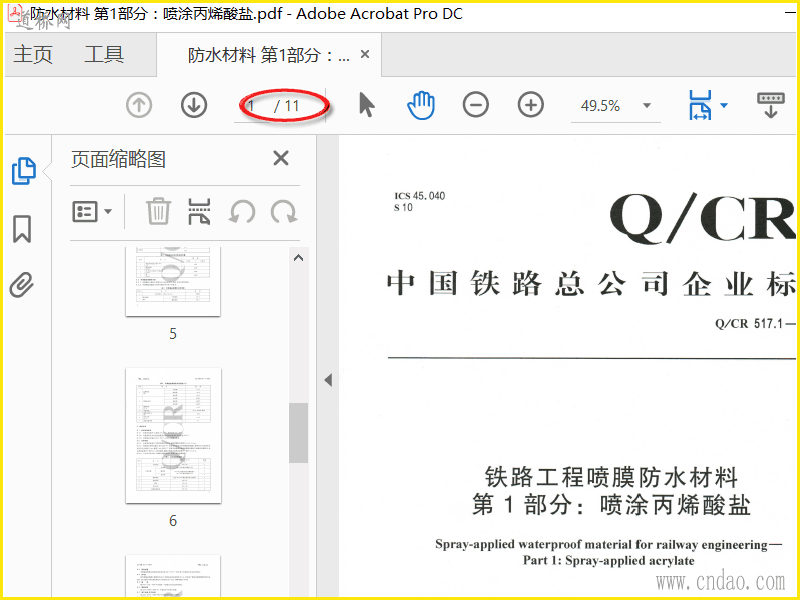
Task: Zoom out with the minus button
Action: point(476,105)
